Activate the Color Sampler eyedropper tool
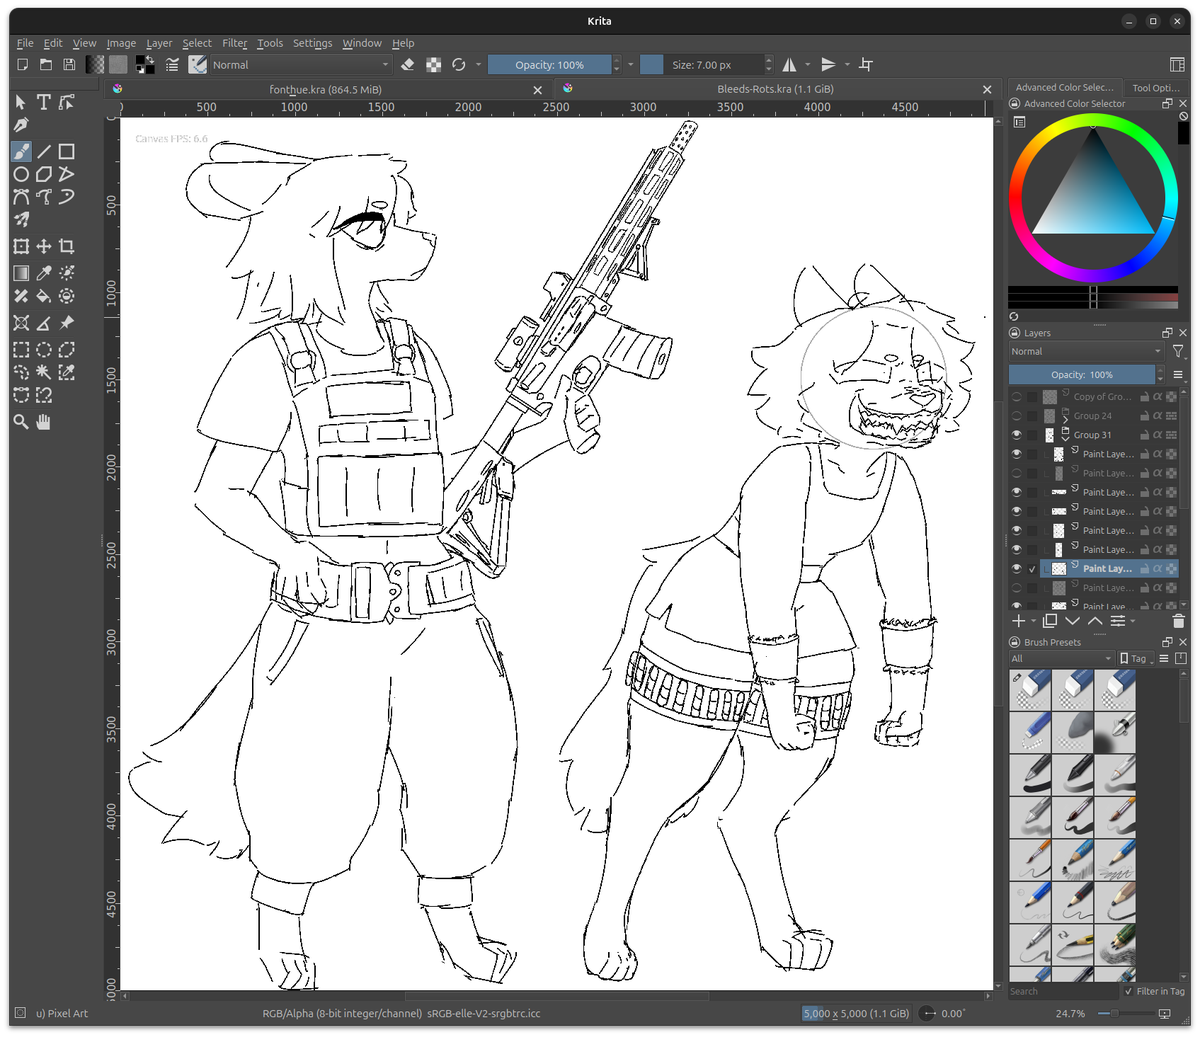This screenshot has height=1037, width=1200. (44, 272)
